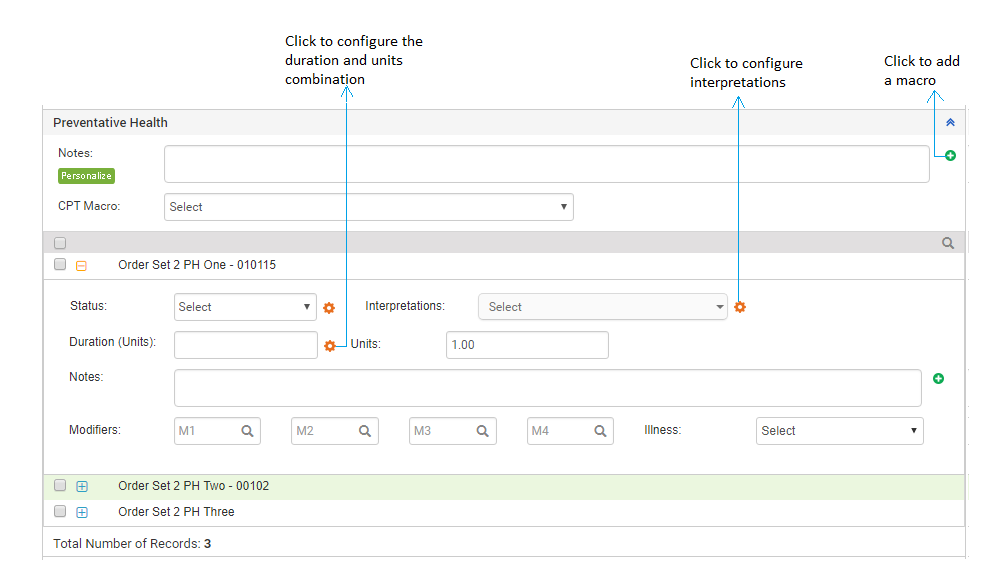Click the gear icon next to Status dropdown
The width and height of the screenshot is (982, 576).
point(328,308)
